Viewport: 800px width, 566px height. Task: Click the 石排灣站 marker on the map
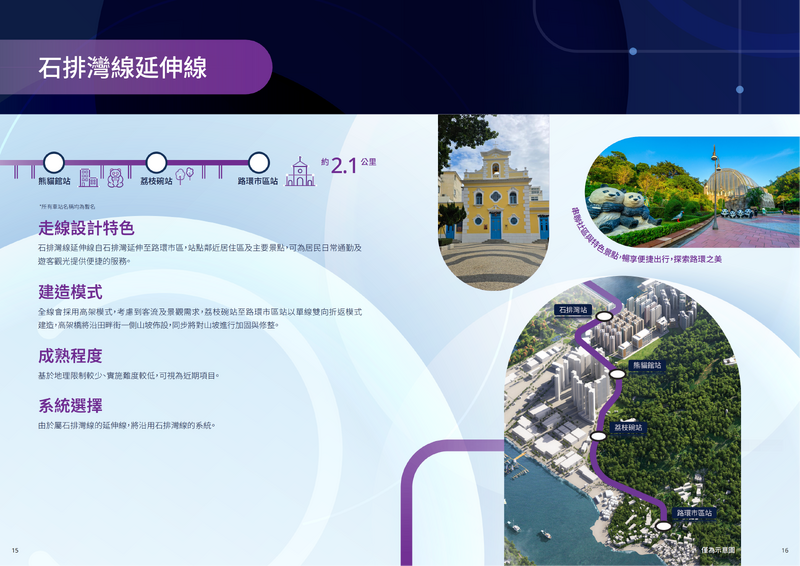[x=605, y=318]
